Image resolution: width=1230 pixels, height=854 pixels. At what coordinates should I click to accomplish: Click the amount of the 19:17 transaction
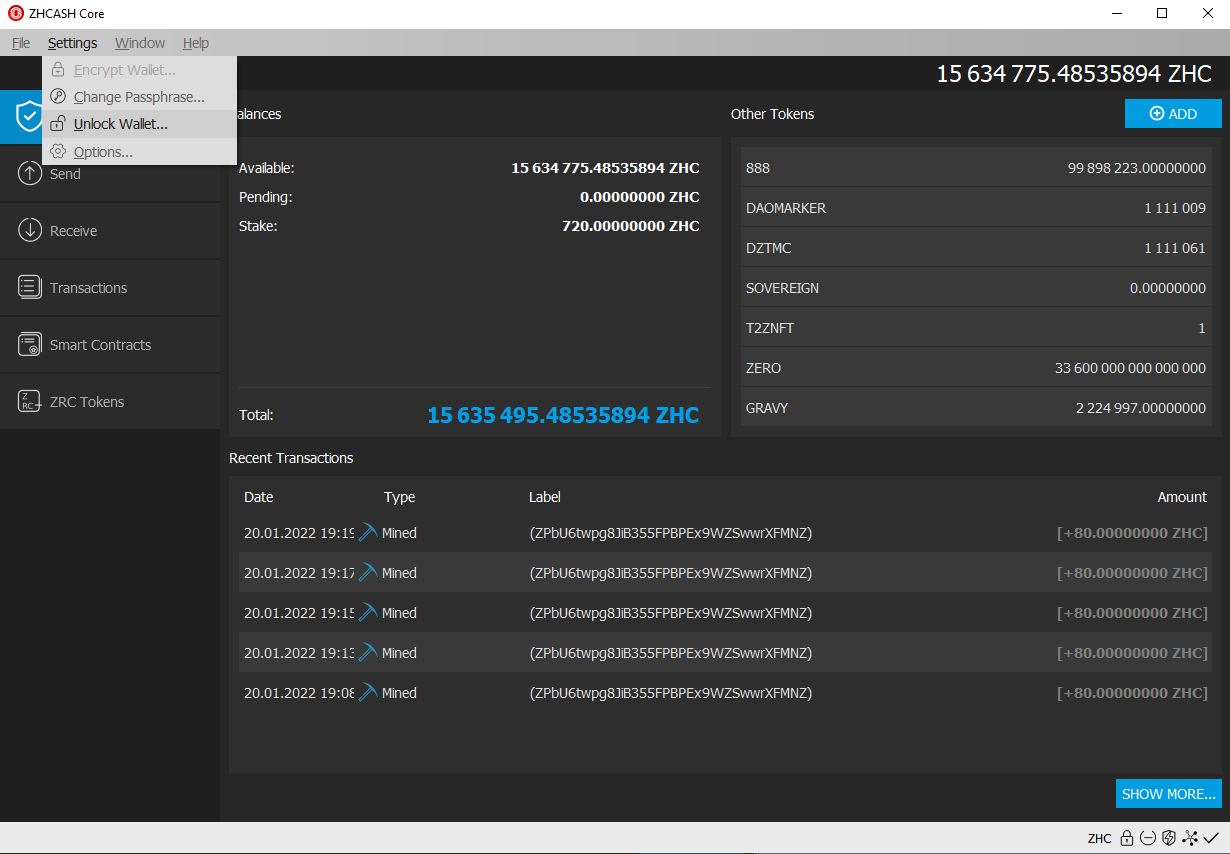click(1132, 573)
